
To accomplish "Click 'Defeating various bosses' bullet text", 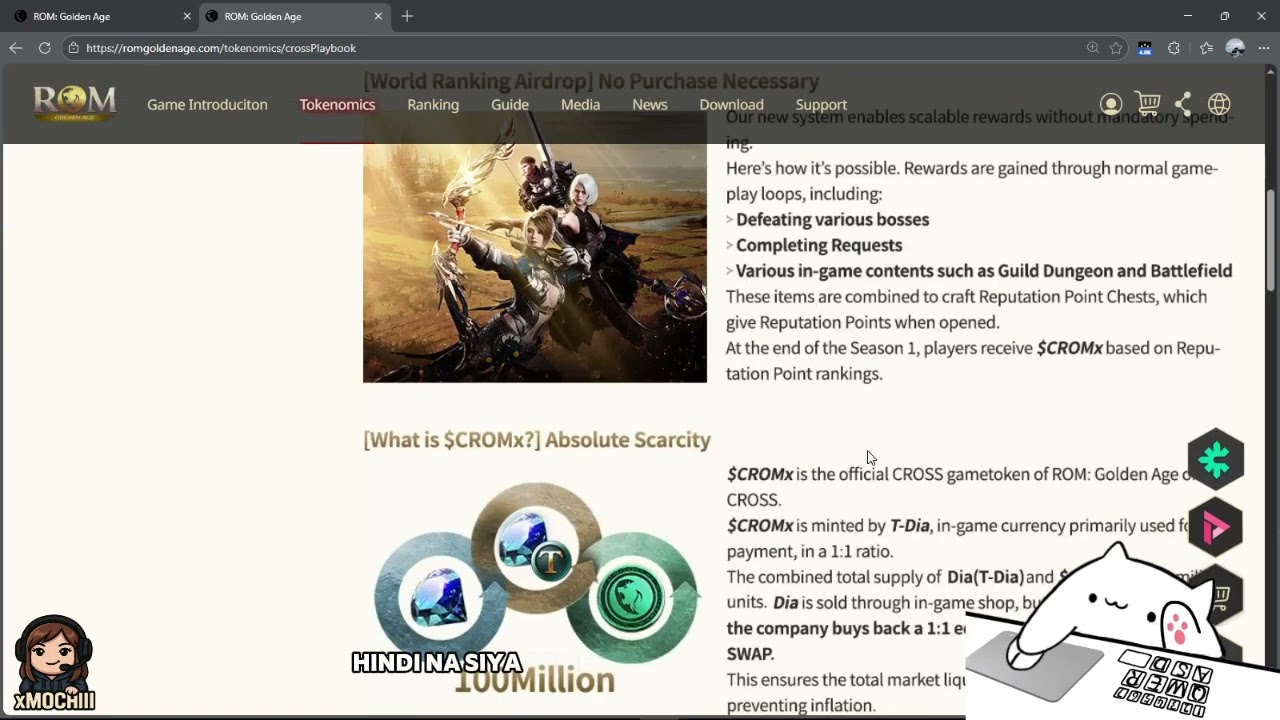I will click(832, 219).
